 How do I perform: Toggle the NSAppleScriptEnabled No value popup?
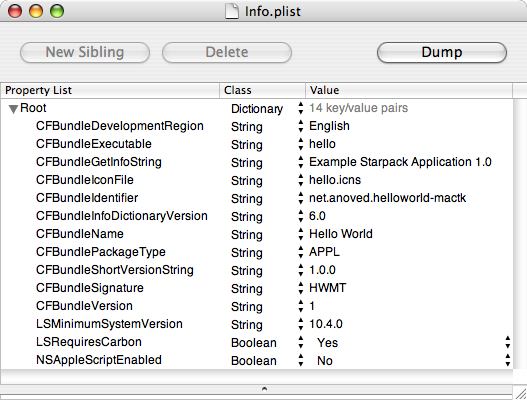[x=508, y=360]
